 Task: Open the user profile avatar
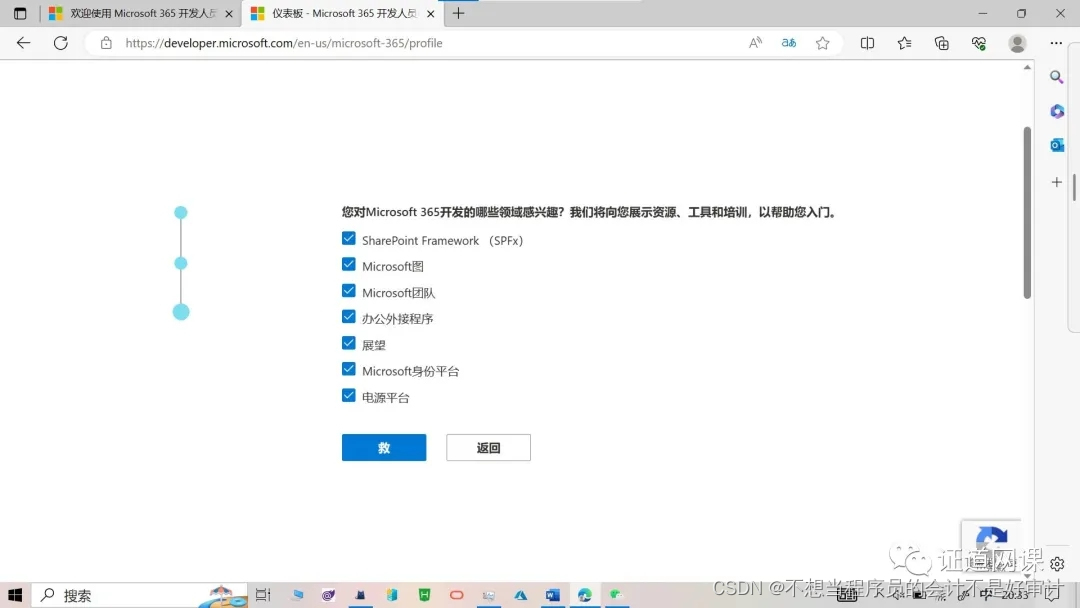tap(1017, 43)
